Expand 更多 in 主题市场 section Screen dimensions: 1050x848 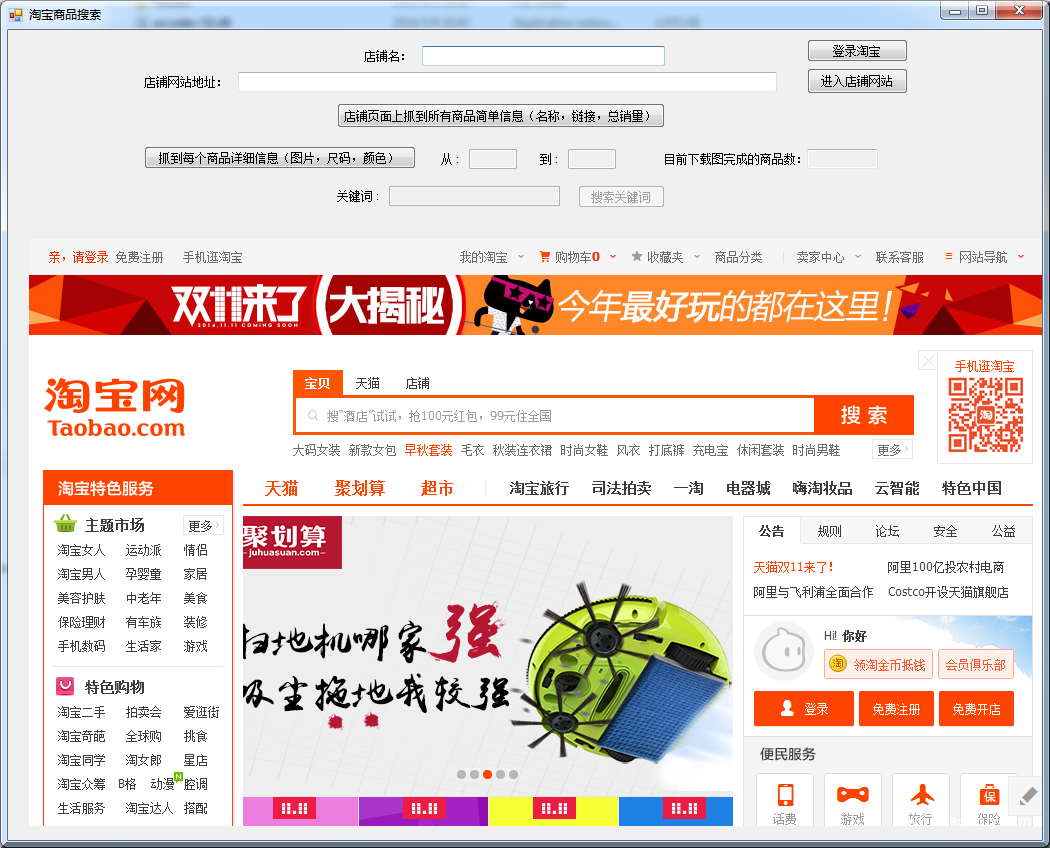point(203,525)
